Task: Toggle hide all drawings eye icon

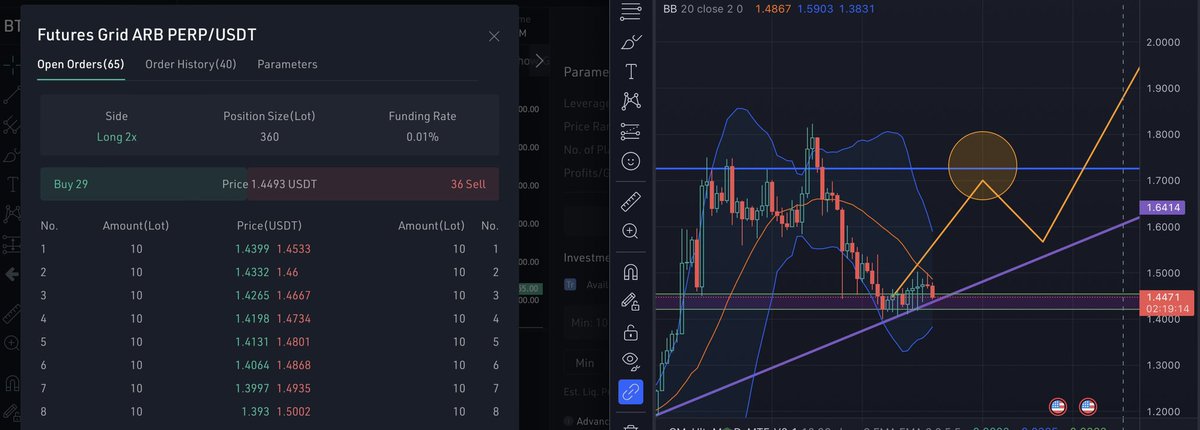Action: pyautogui.click(x=631, y=361)
